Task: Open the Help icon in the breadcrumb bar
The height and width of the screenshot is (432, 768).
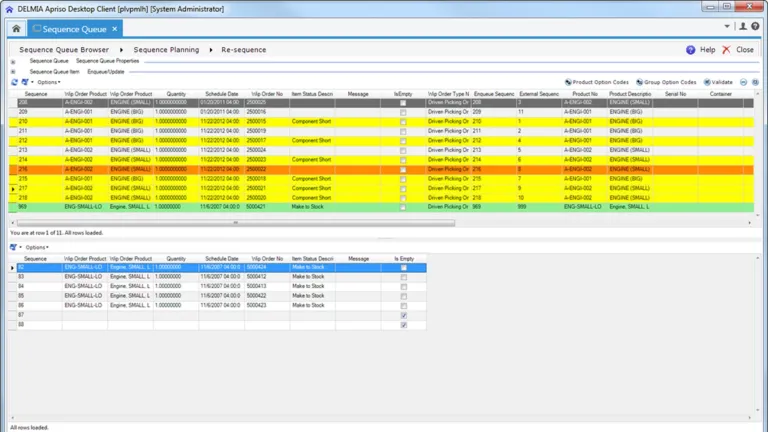Action: click(x=691, y=49)
